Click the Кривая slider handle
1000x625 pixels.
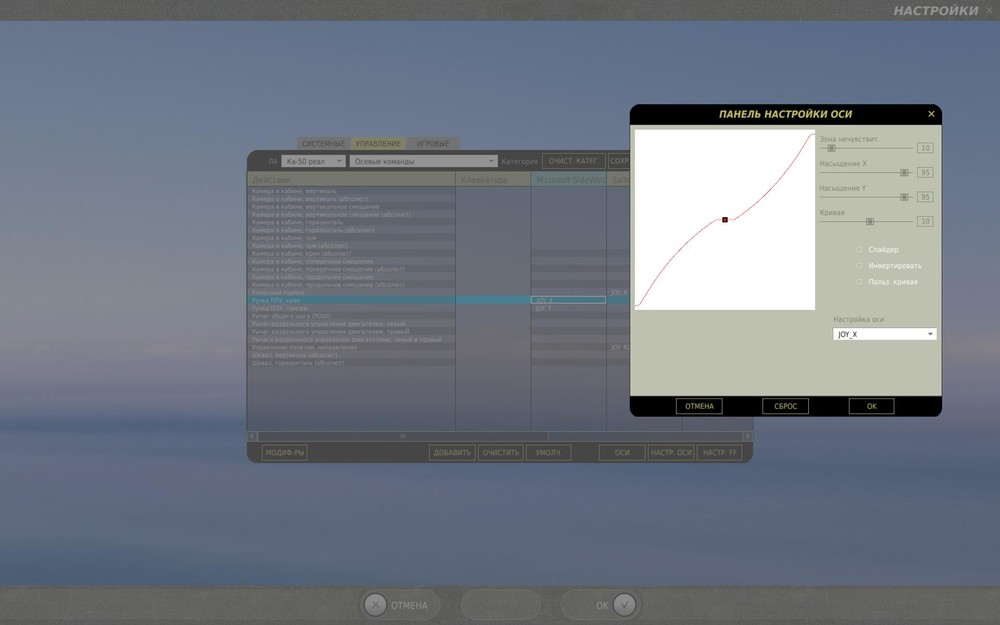tap(869, 221)
